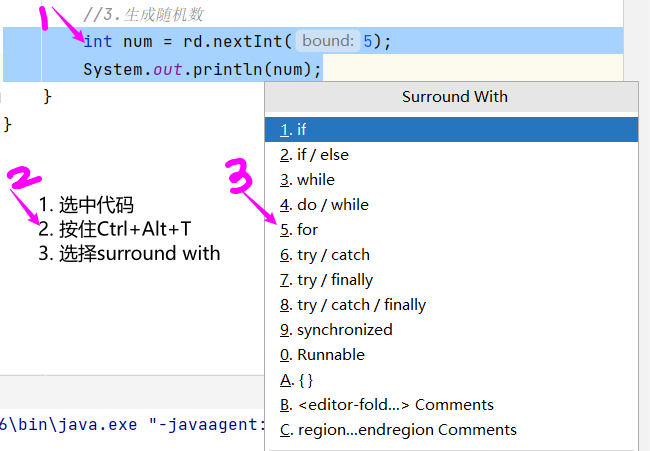Click the '//3.生成随机数' comment
The width and height of the screenshot is (650, 451).
(143, 15)
